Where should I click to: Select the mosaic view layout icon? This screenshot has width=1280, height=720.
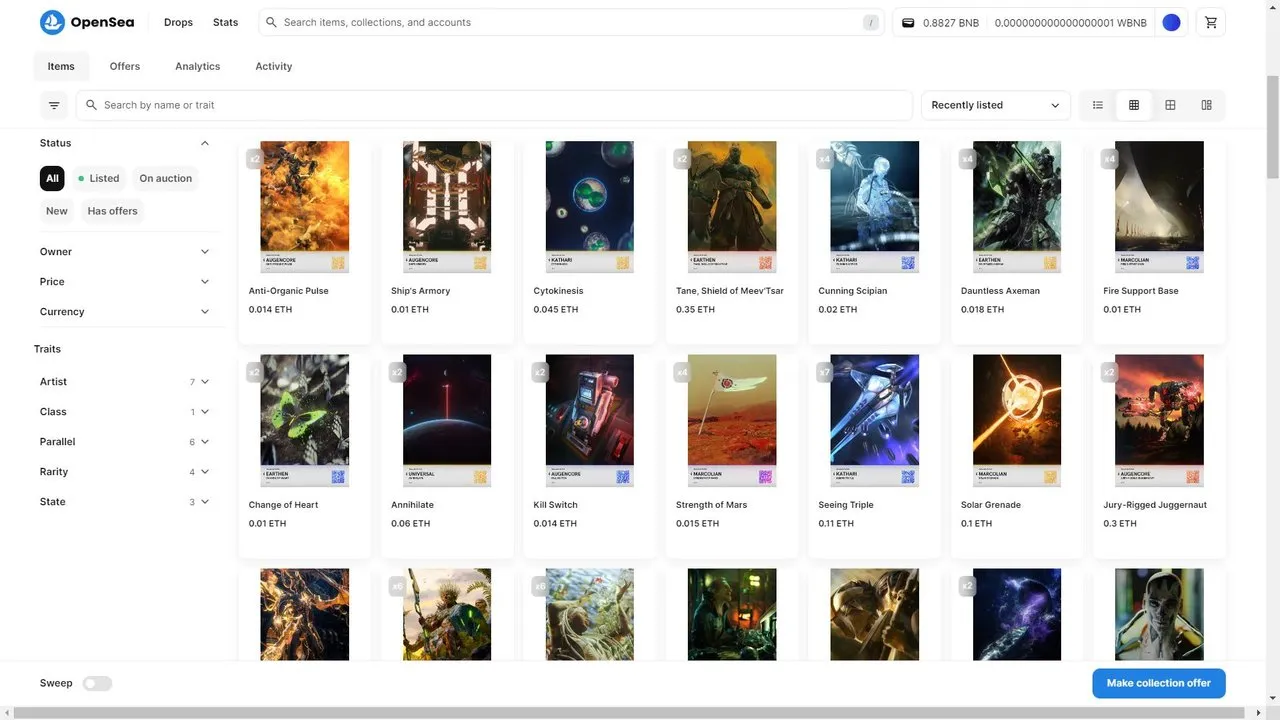[1206, 105]
